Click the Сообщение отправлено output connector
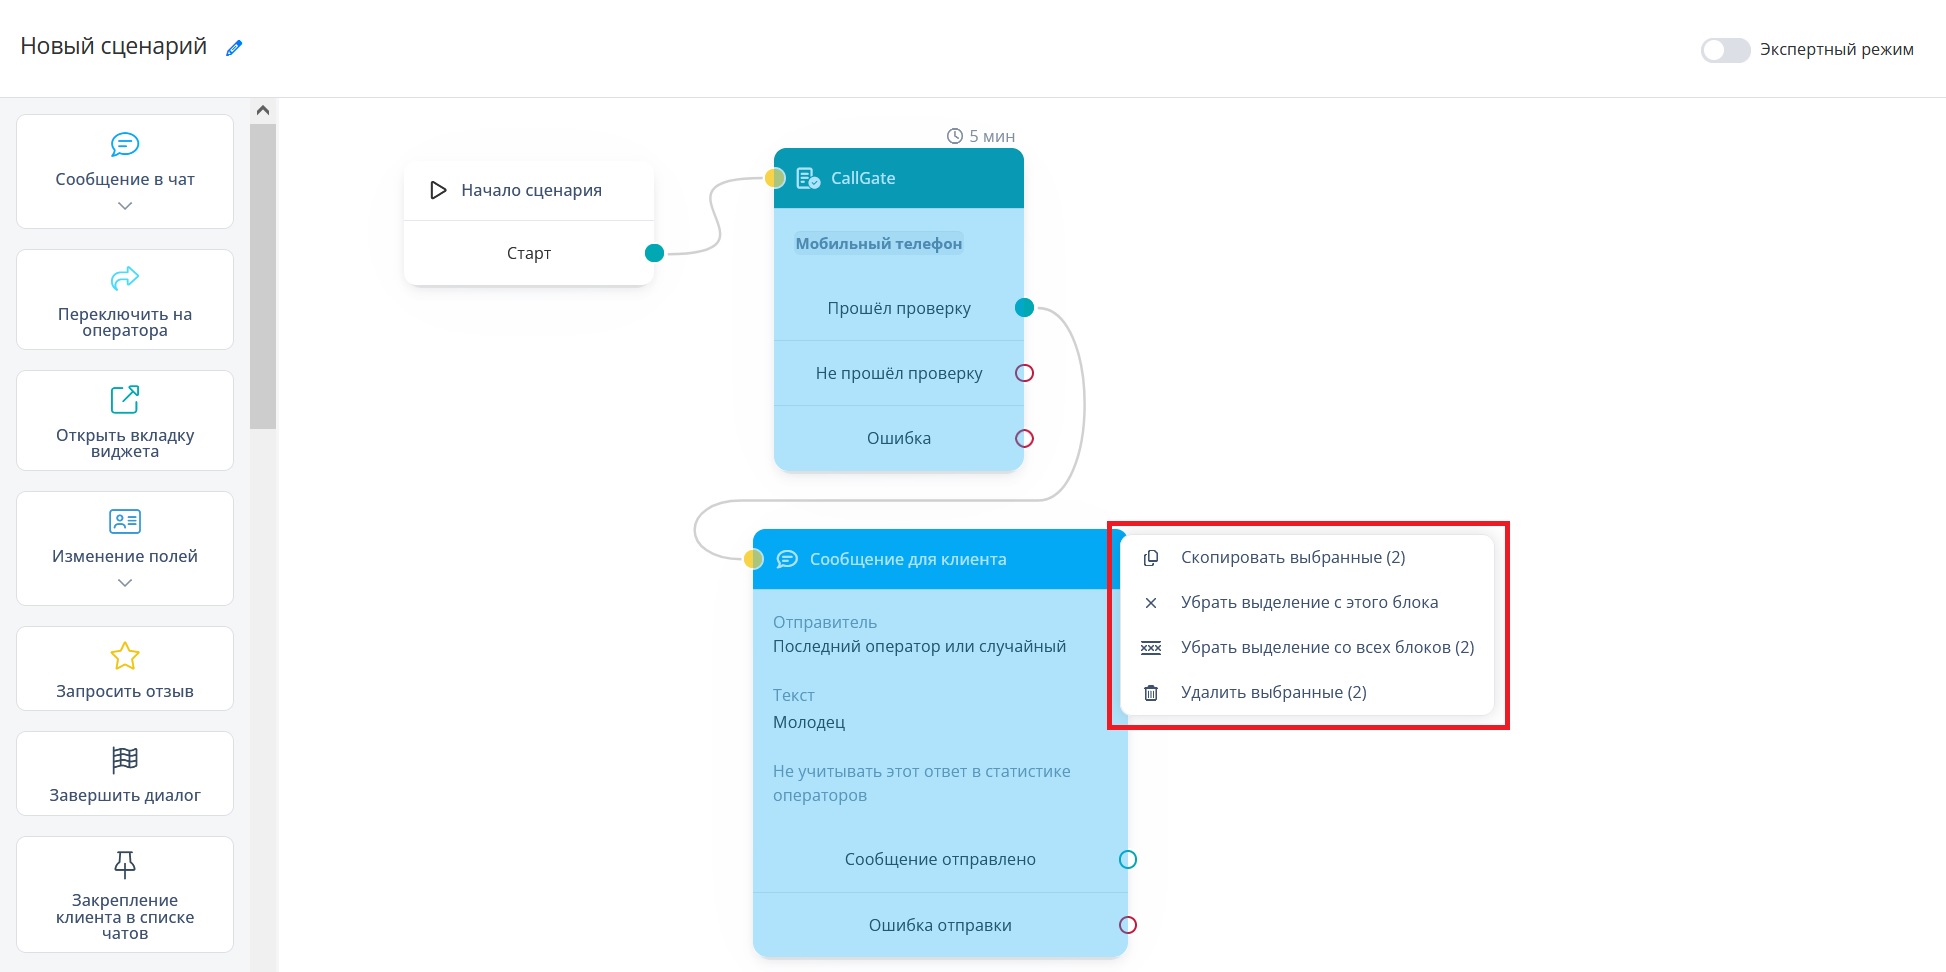 1128,860
